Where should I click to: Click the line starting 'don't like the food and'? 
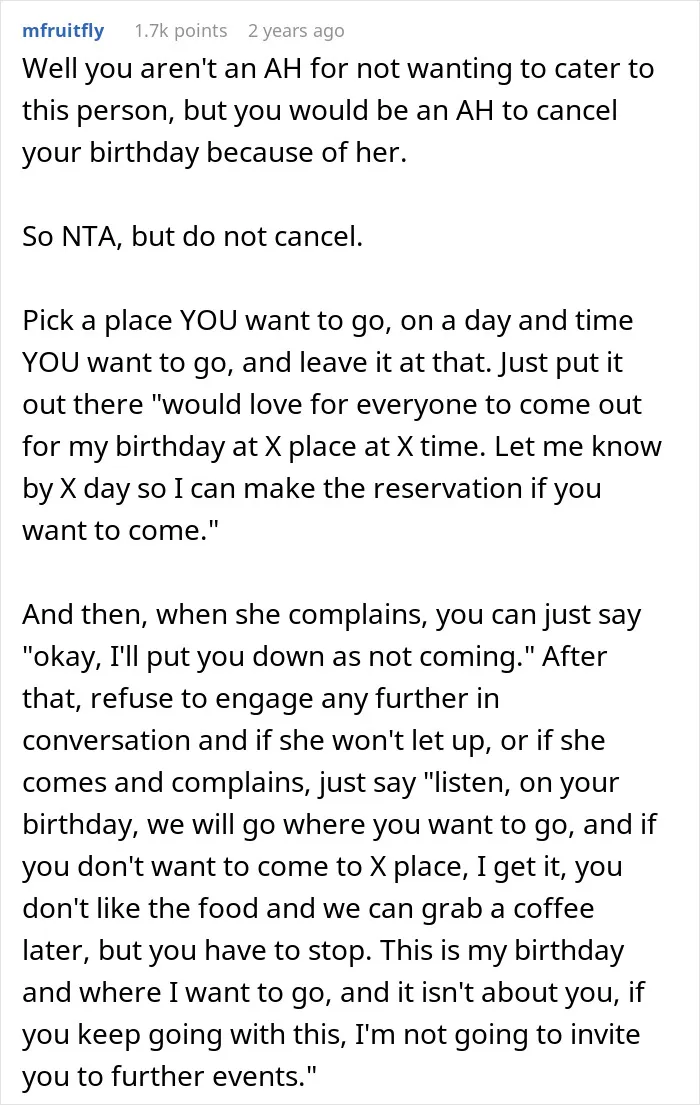pos(308,908)
